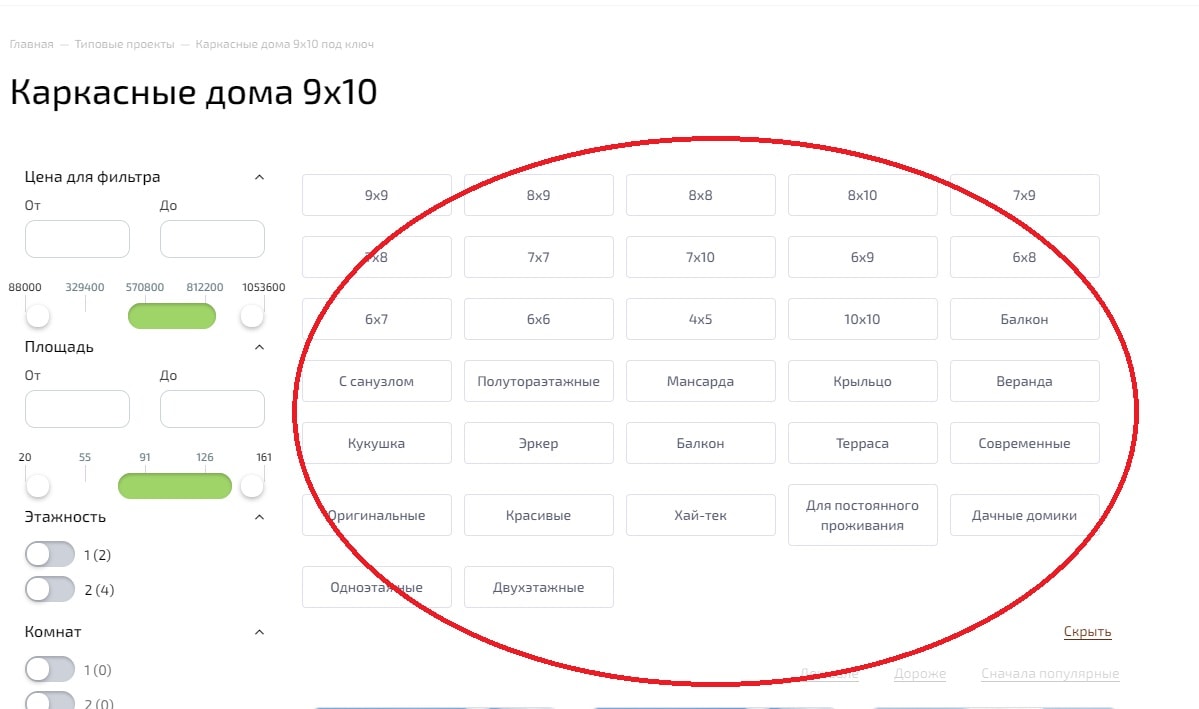Viewport: 1199px width, 709px height.
Task: Click the price minimum От input field
Action: point(77,239)
